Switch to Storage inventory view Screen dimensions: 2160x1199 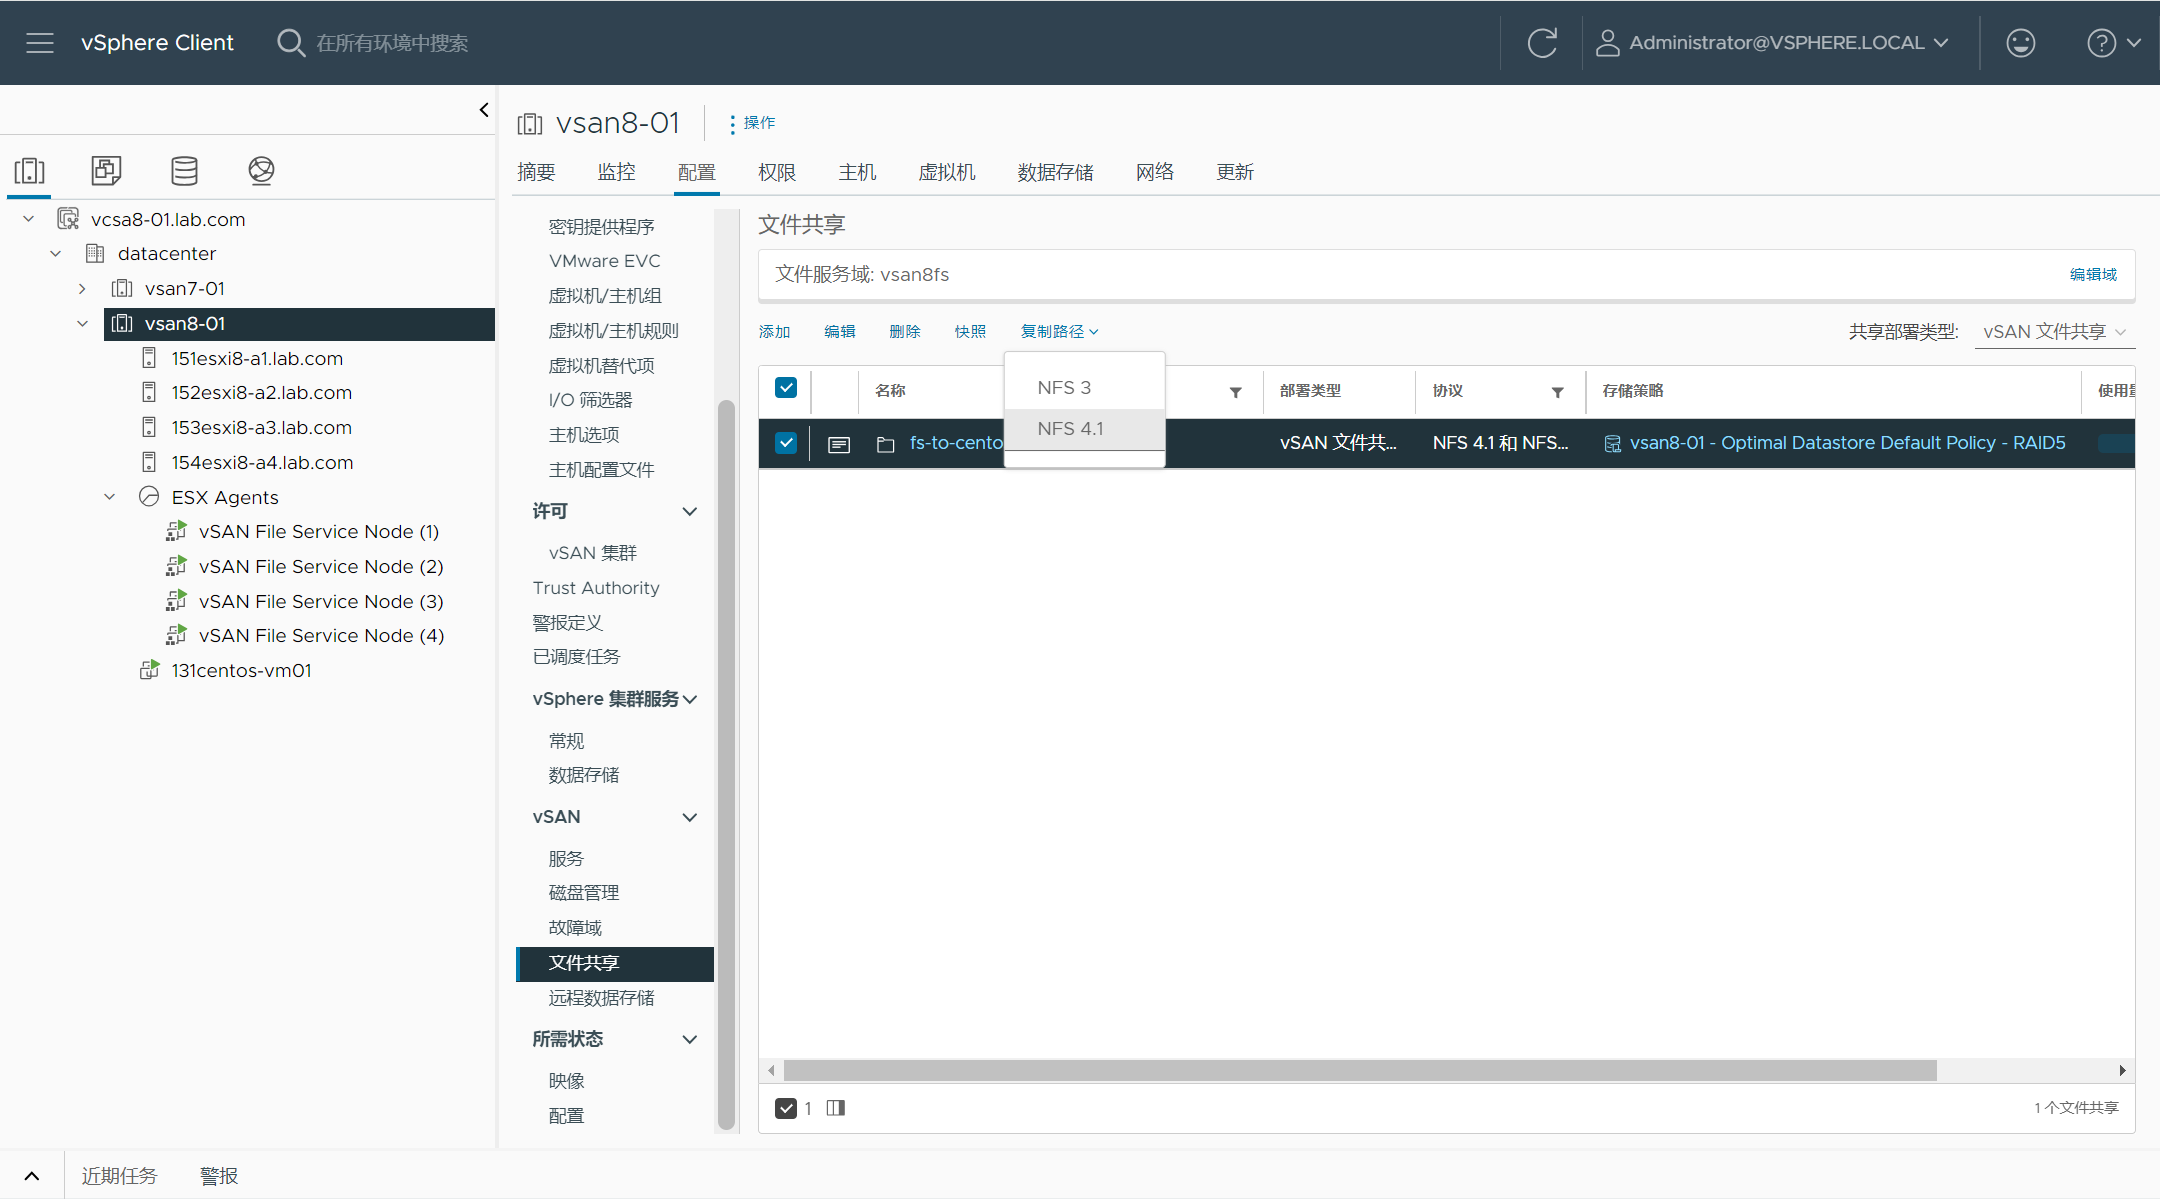click(184, 170)
